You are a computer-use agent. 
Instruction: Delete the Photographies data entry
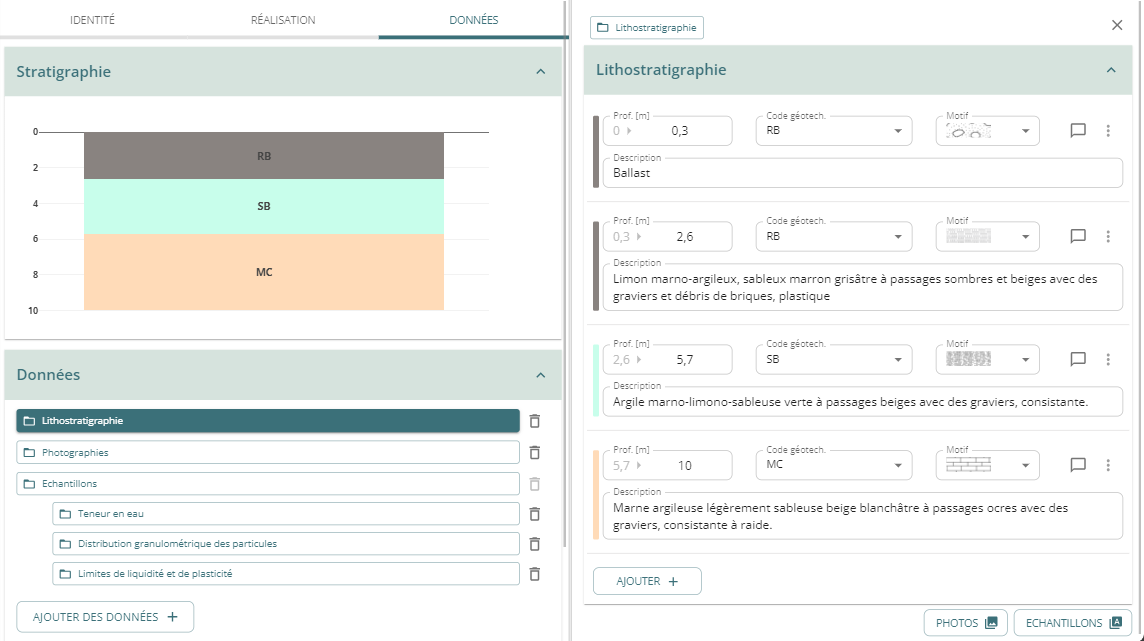pos(535,453)
